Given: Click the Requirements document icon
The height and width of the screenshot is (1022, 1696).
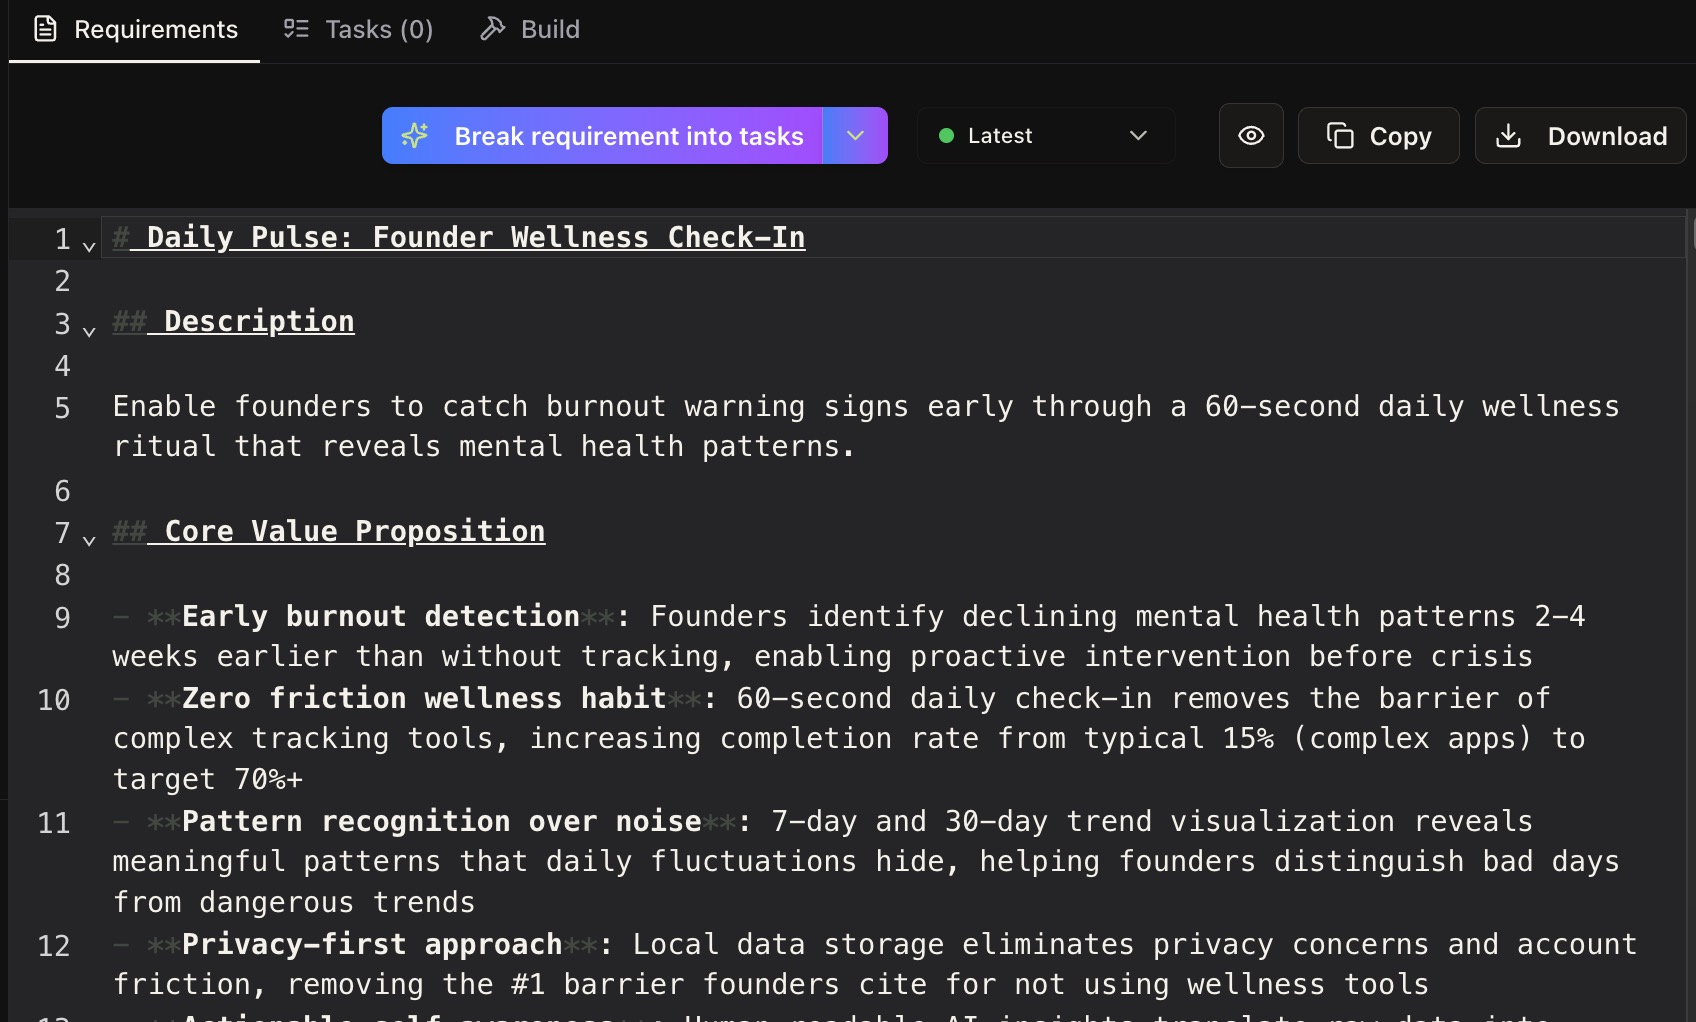Looking at the screenshot, I should (45, 29).
